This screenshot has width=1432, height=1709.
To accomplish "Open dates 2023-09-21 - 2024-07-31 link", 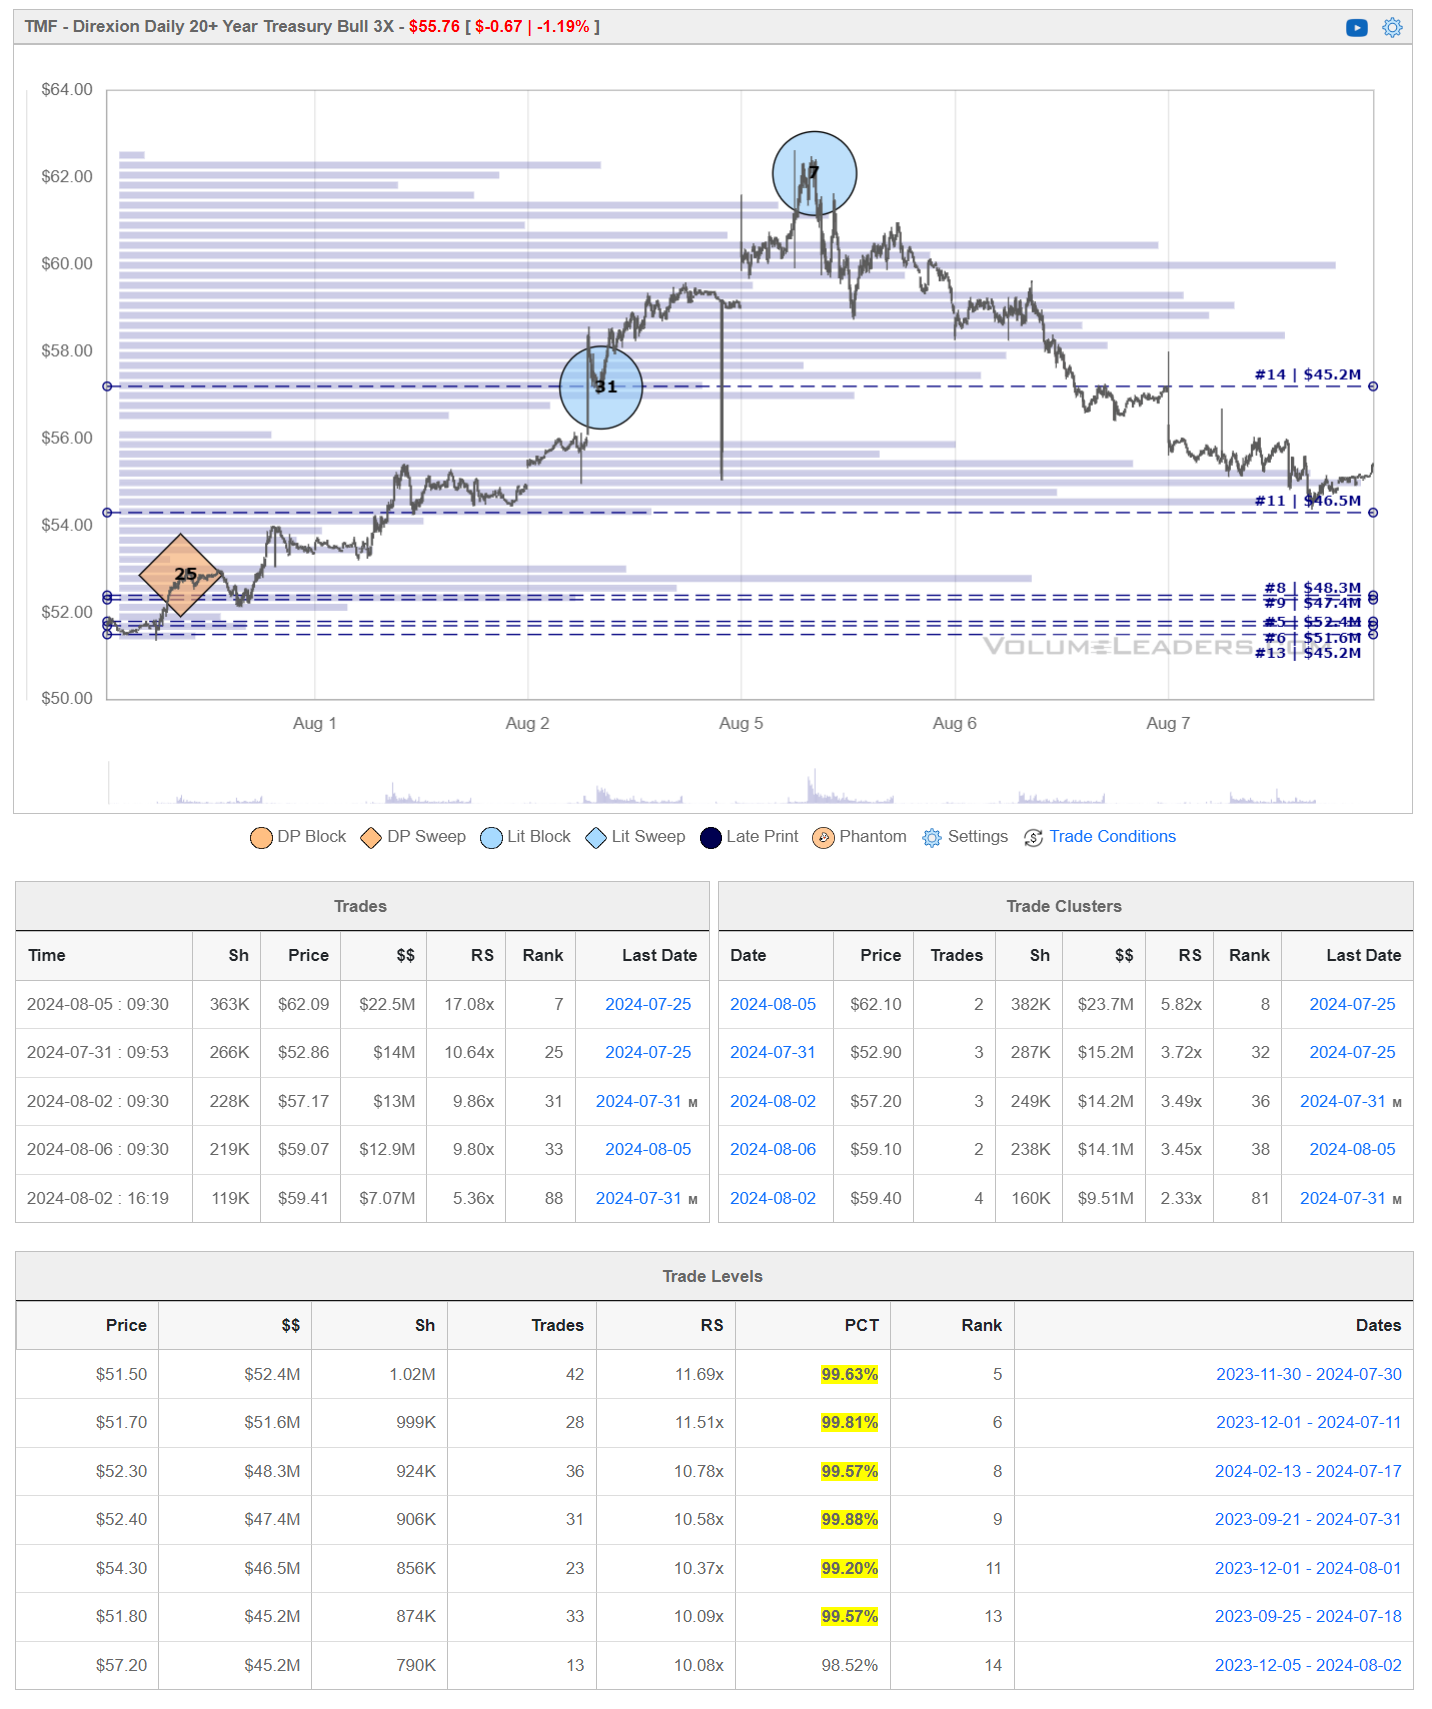I will 1308,1520.
